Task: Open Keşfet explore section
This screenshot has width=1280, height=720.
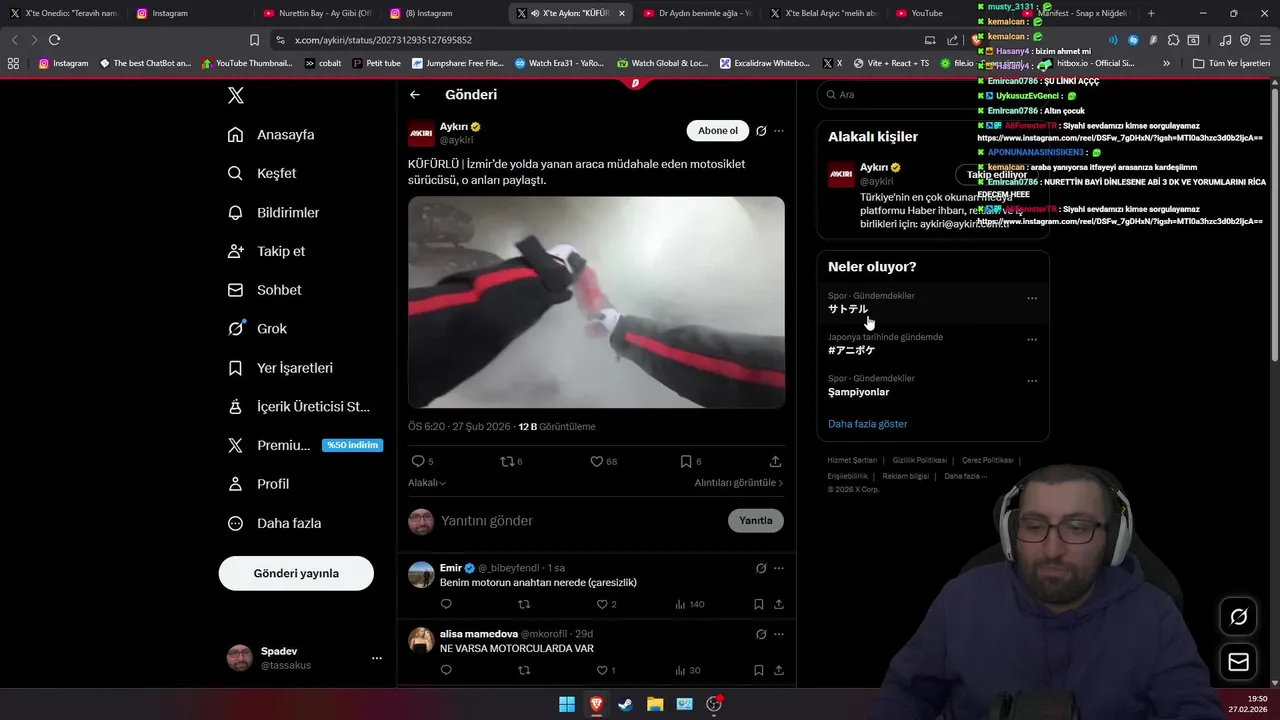Action: click(x=262, y=173)
